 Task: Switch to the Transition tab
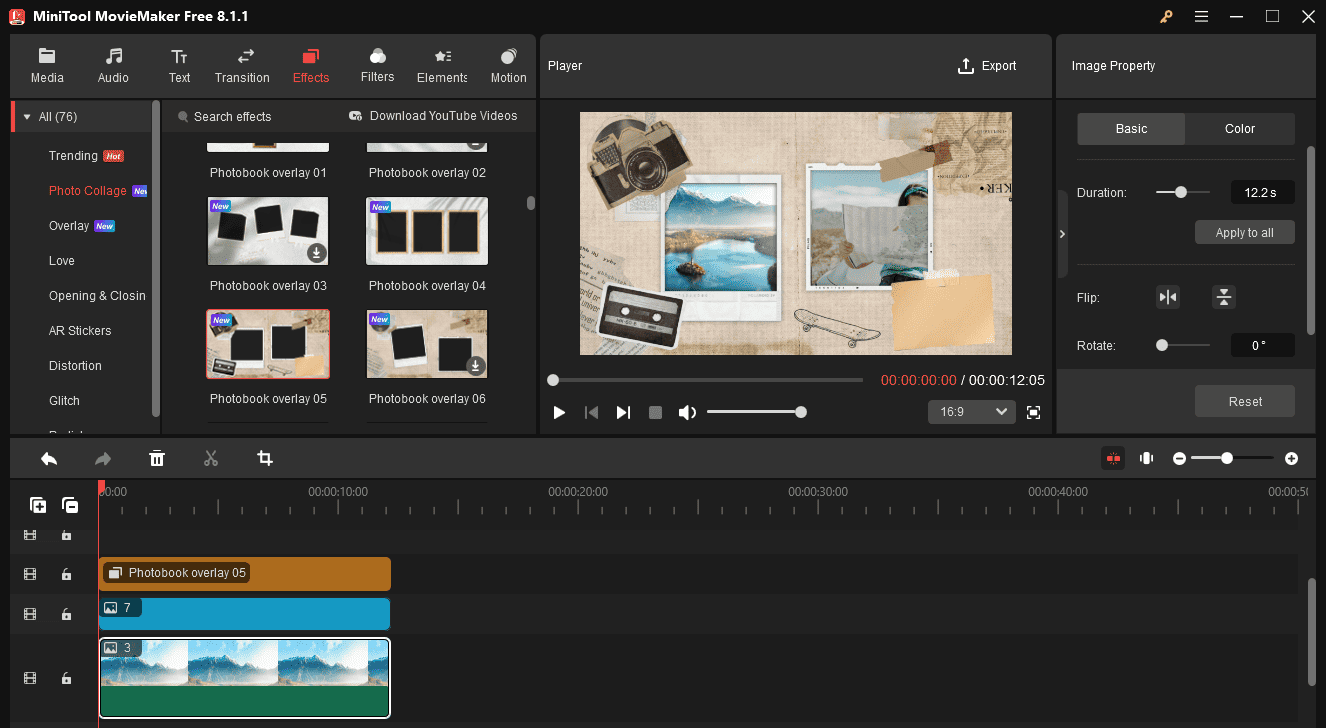pyautogui.click(x=242, y=66)
